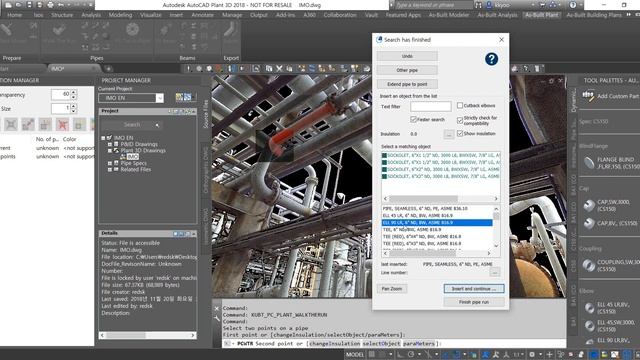Click the FLANGE BLIND tool palette icon
Image resolution: width=640 pixels, height=360 pixels.
point(589,162)
